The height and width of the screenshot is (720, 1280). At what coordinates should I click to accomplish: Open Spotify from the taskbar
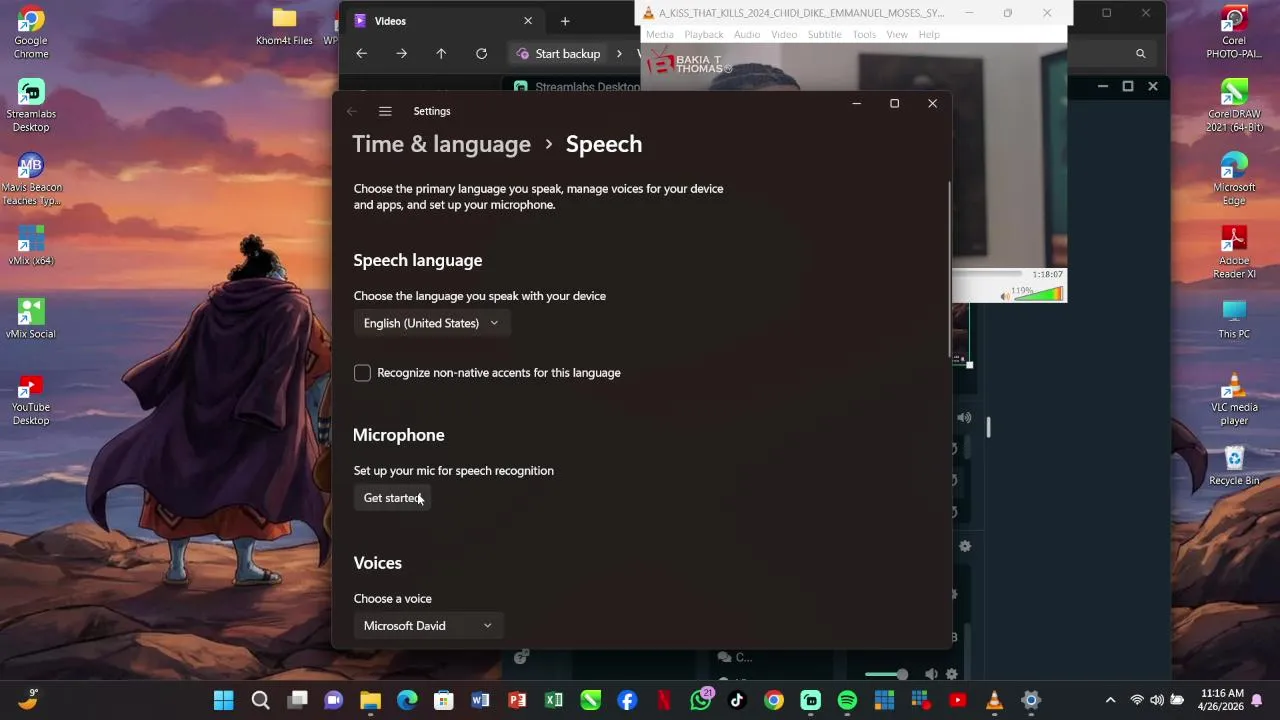(x=847, y=700)
